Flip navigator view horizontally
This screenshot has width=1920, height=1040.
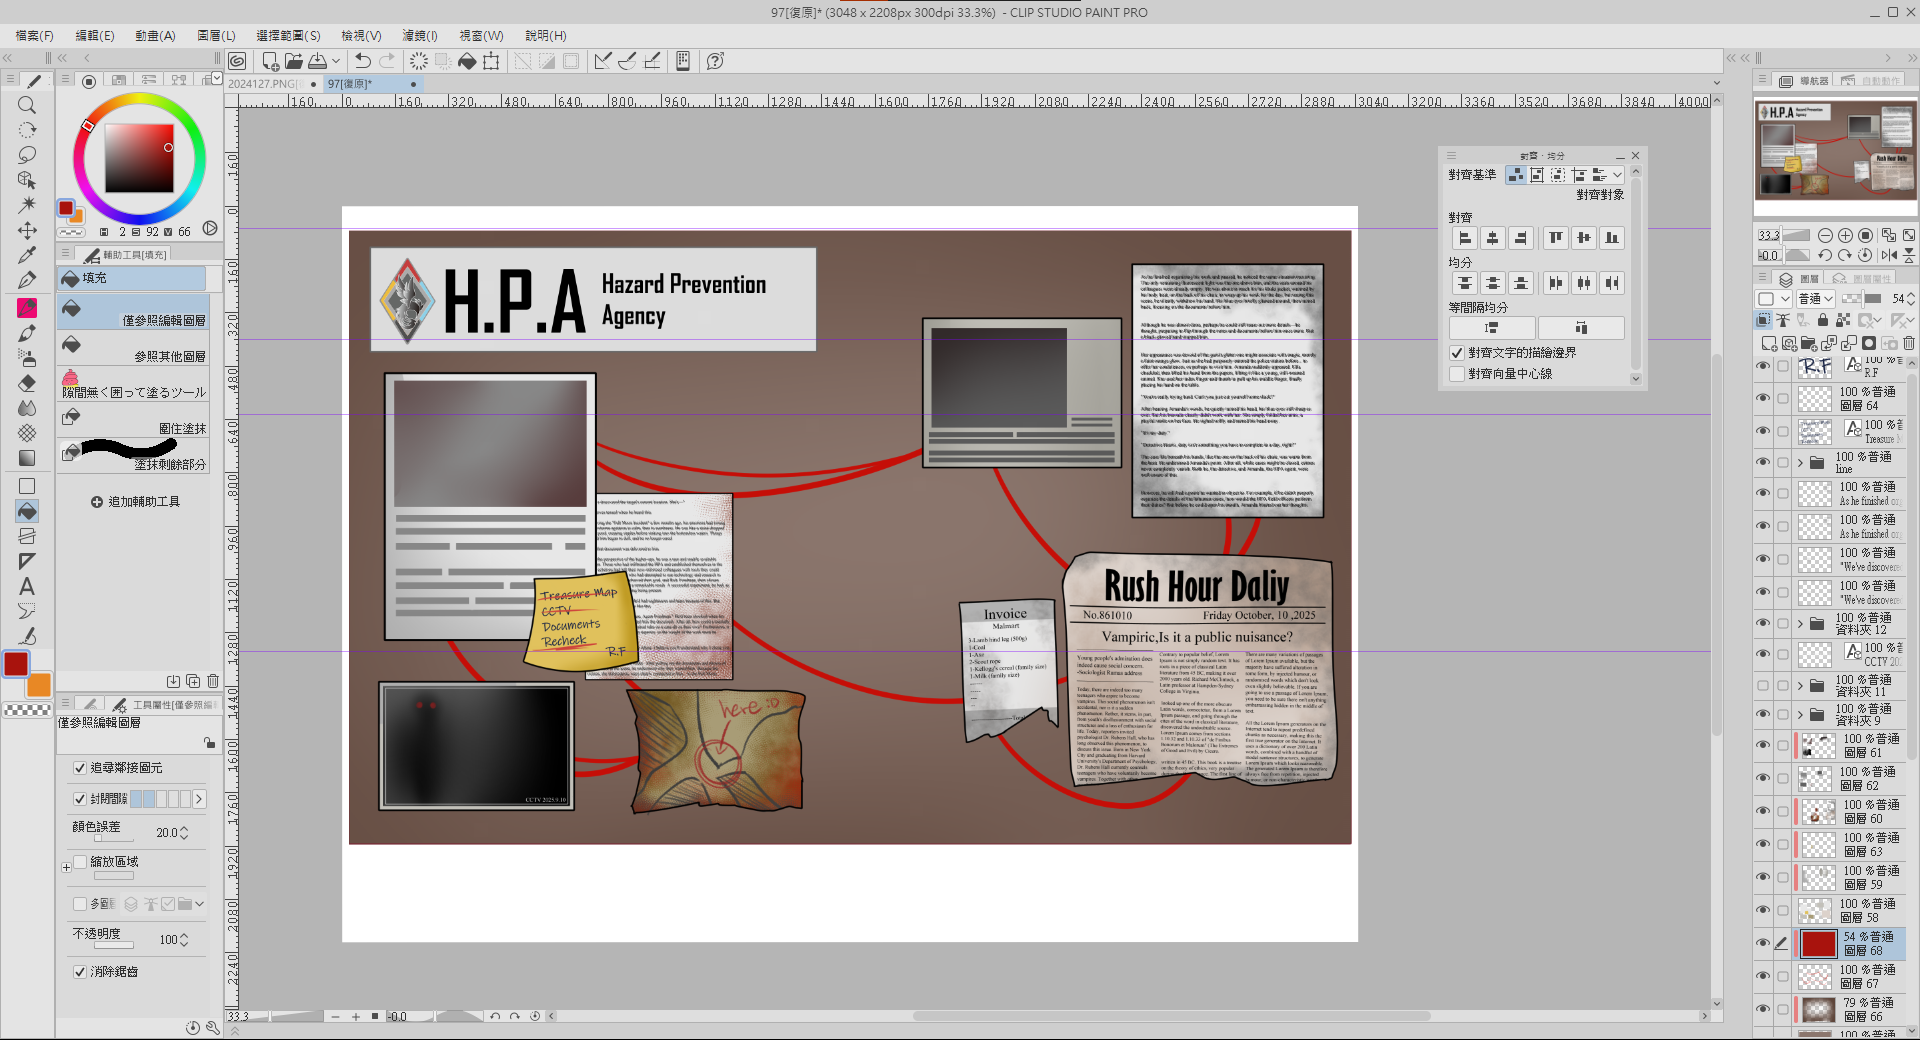(1889, 255)
